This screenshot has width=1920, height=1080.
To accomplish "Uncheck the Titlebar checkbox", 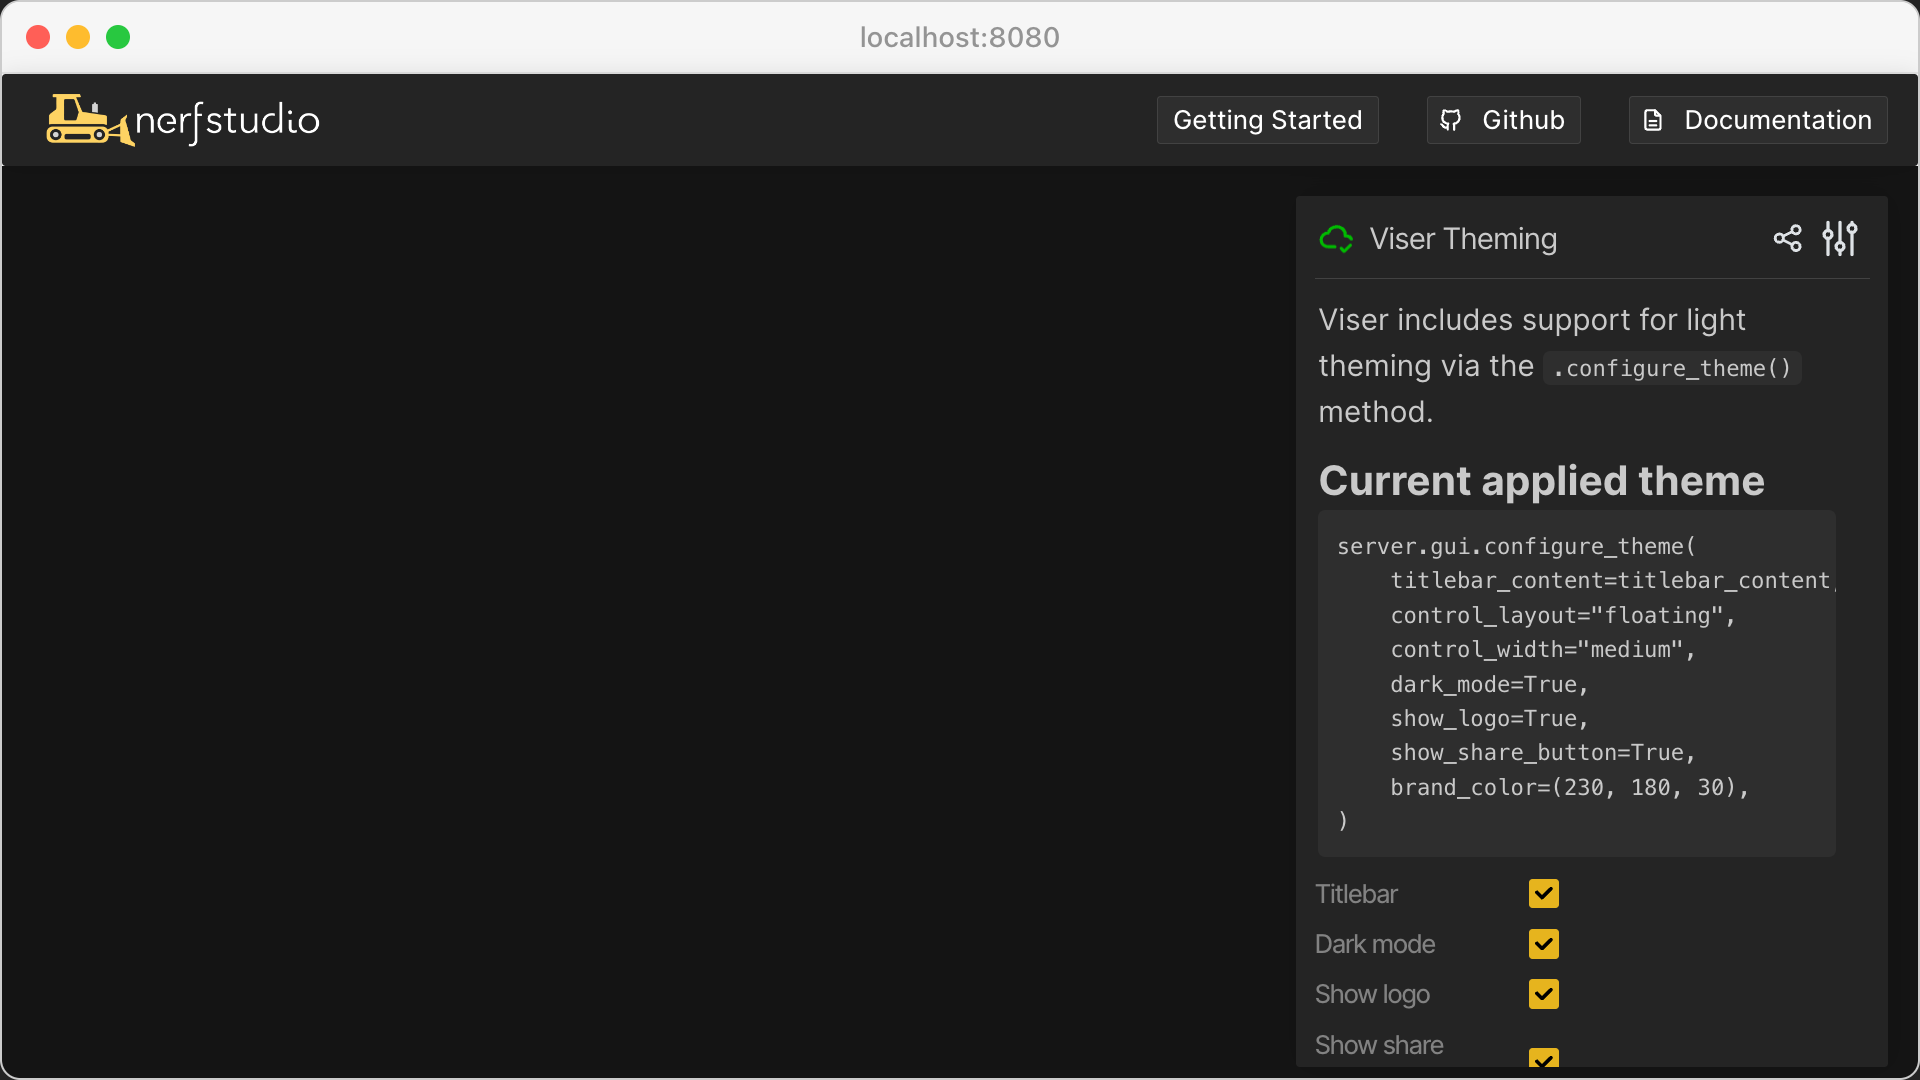I will click(x=1544, y=893).
